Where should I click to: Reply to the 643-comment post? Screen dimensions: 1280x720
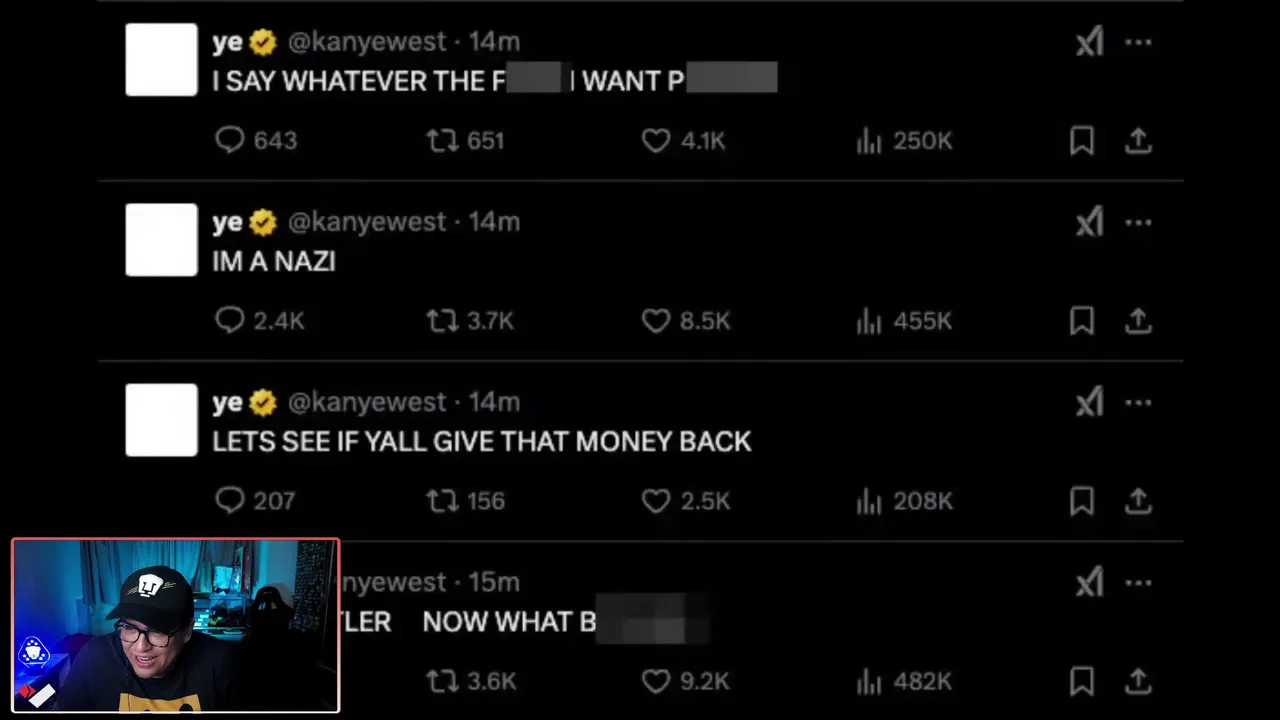pos(230,140)
